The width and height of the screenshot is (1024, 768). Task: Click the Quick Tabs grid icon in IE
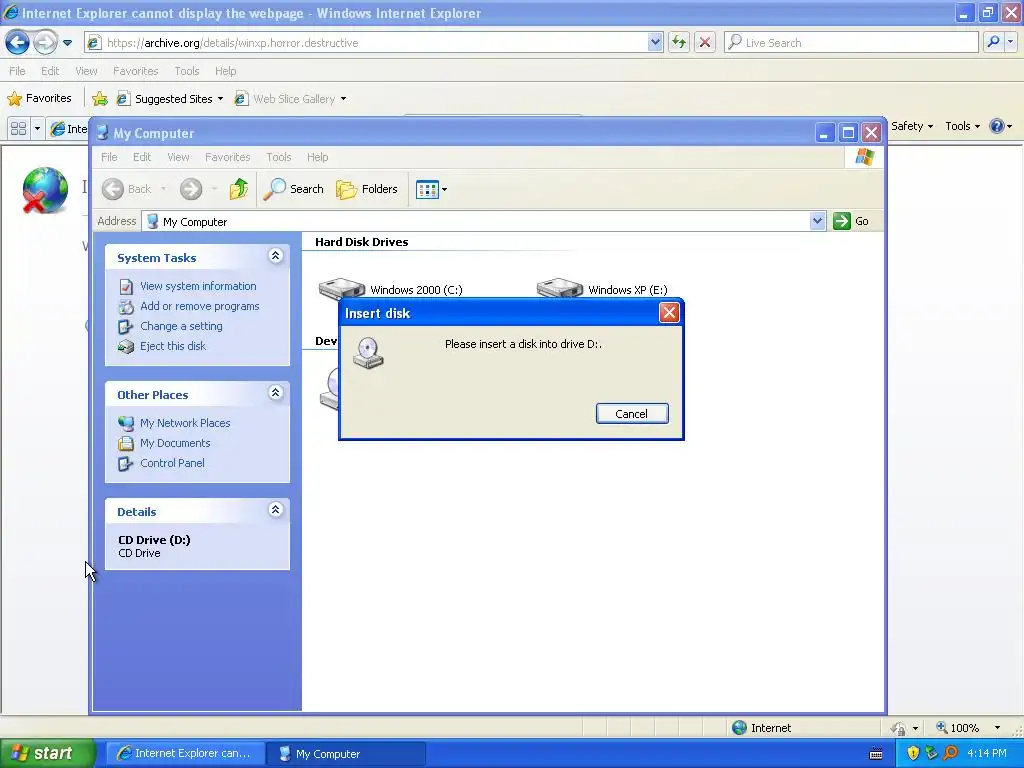(x=19, y=129)
